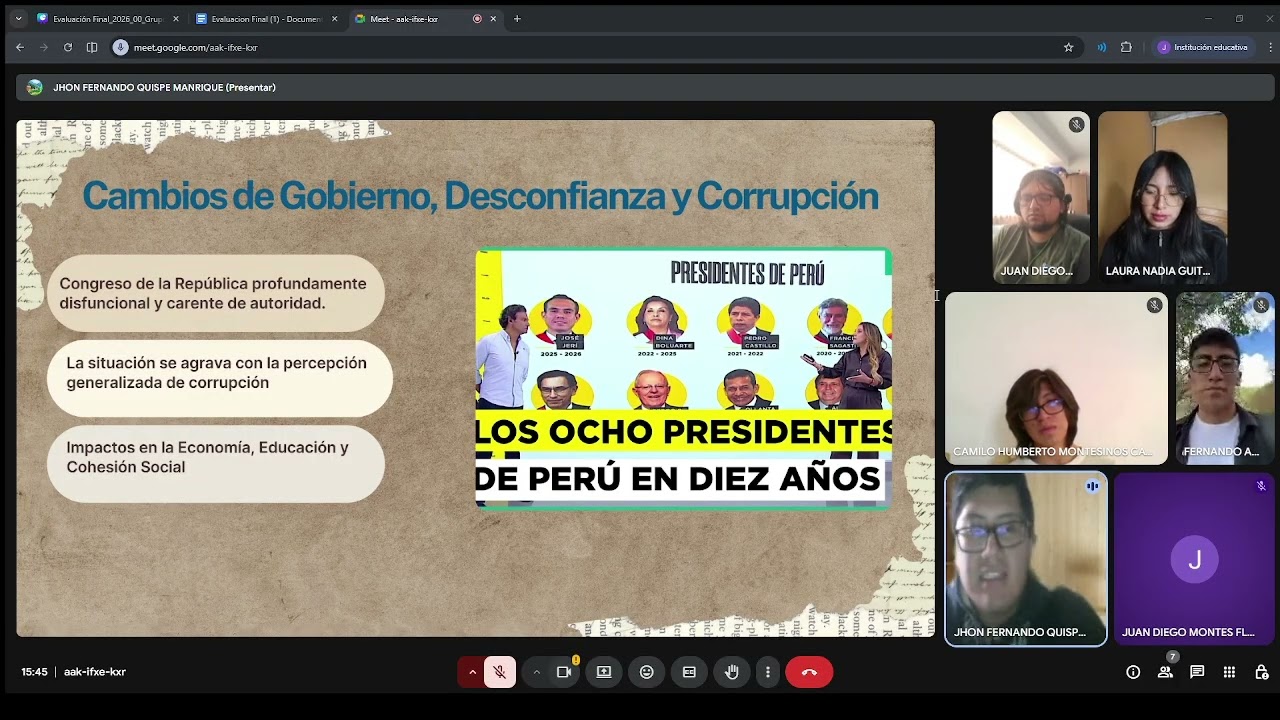Show the participants people panel

[1165, 672]
